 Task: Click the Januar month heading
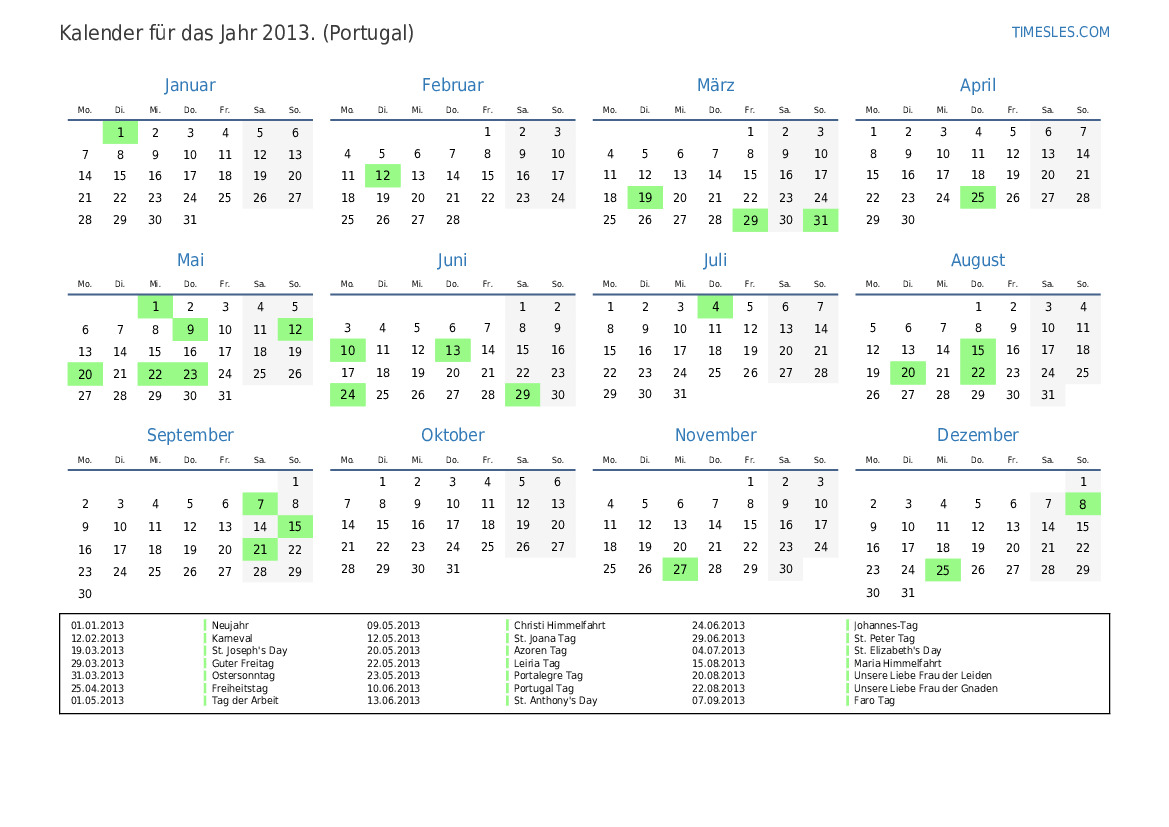(189, 86)
